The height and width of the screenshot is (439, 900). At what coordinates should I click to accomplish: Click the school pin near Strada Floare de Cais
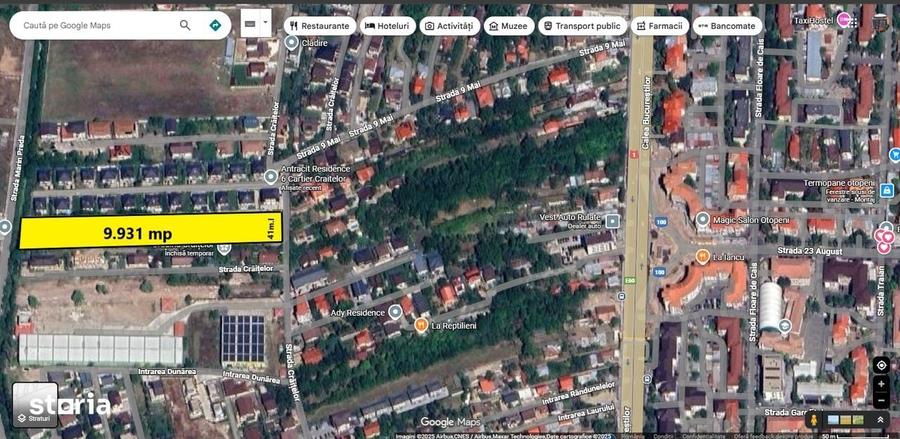point(785,327)
